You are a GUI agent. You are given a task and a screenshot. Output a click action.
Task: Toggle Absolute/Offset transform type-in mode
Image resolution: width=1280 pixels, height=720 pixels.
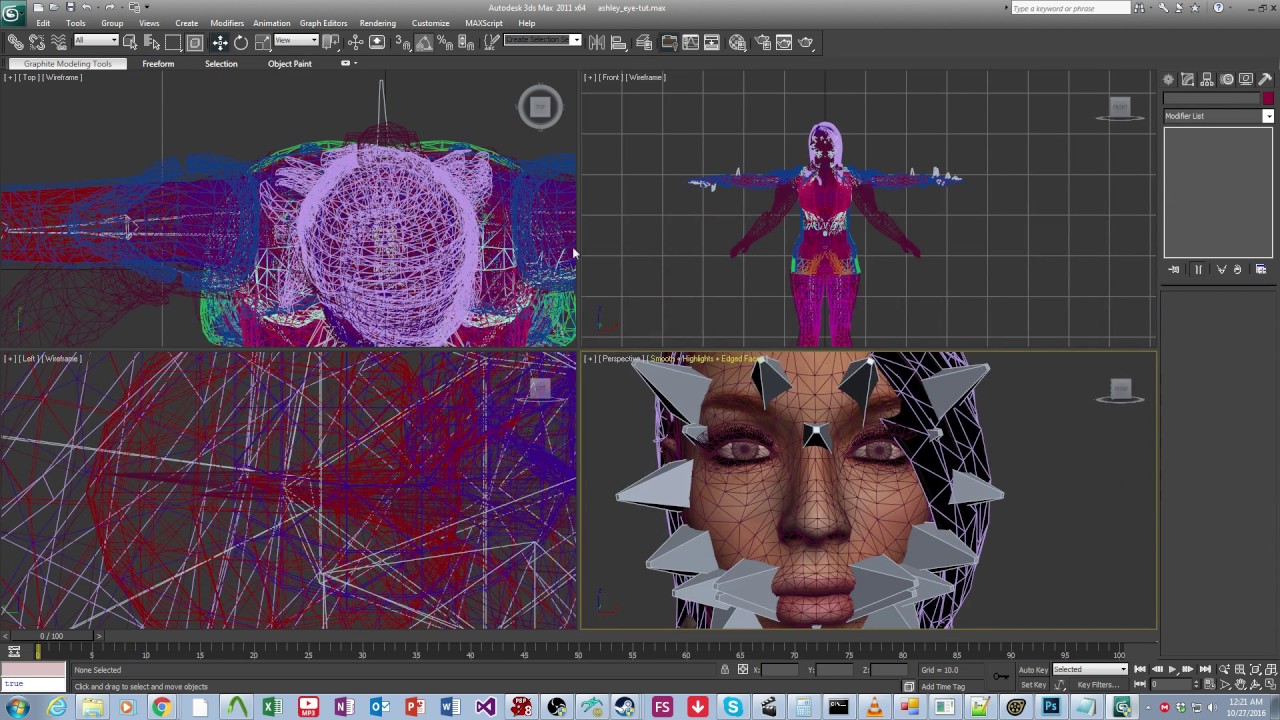coord(743,669)
